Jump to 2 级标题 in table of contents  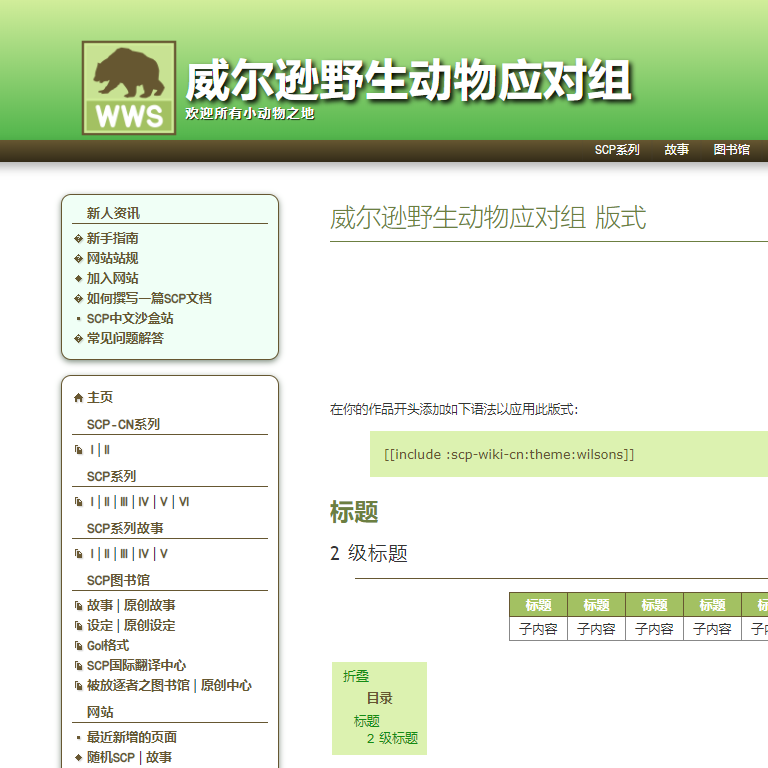click(392, 739)
